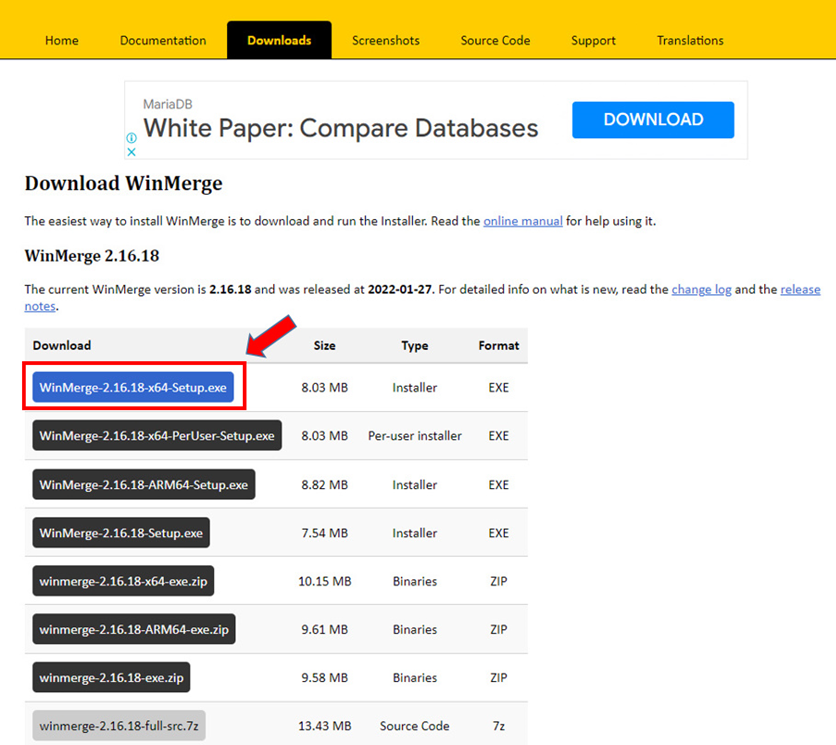Select the 9.61 MB size cell
The image size is (836, 745).
click(x=325, y=629)
